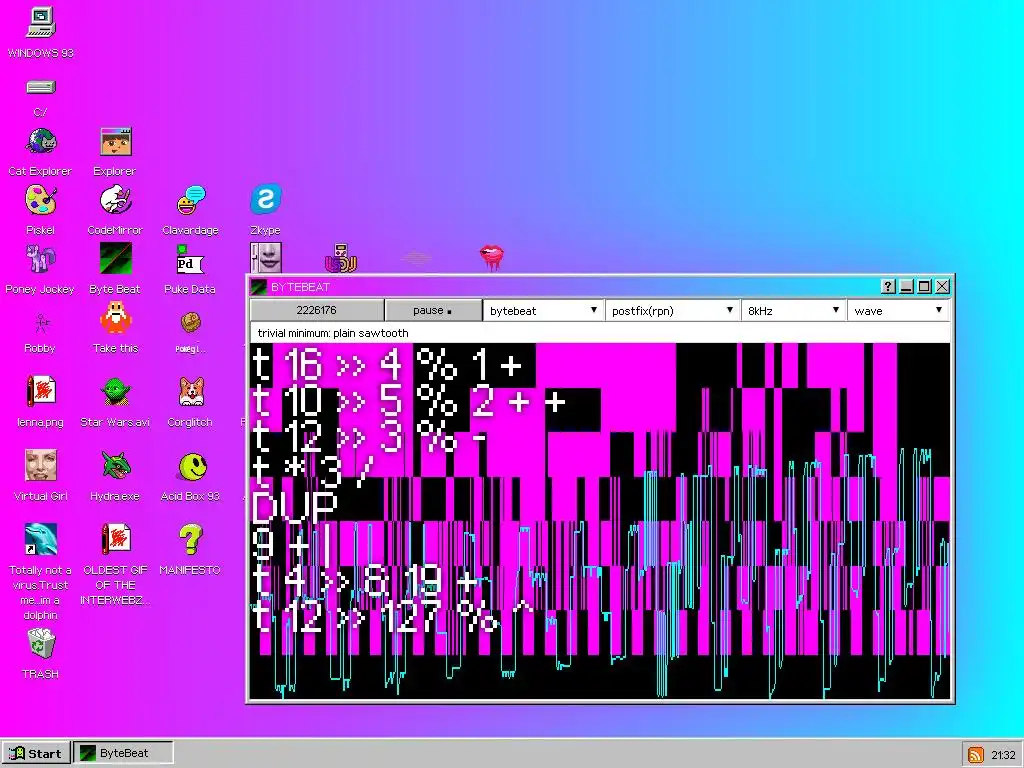
Task: Open the bytebeat mode dropdown
Action: [x=542, y=311]
